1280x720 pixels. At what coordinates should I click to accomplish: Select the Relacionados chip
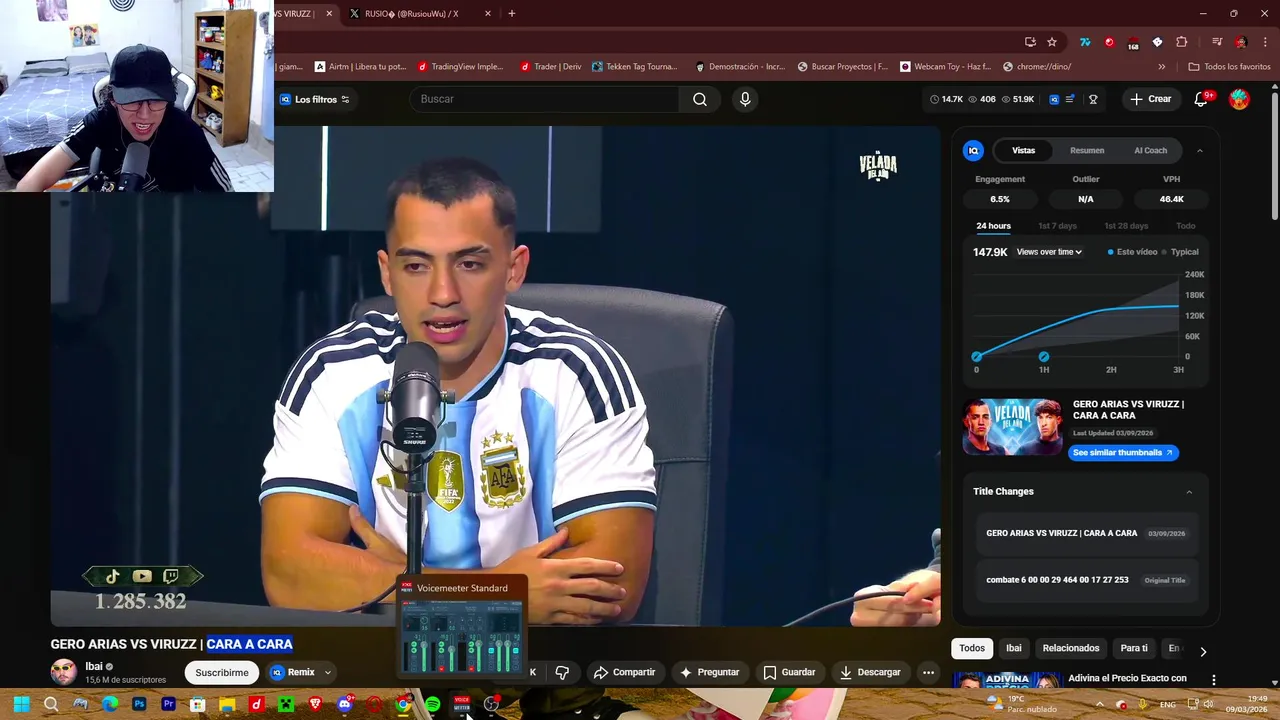point(1071,648)
